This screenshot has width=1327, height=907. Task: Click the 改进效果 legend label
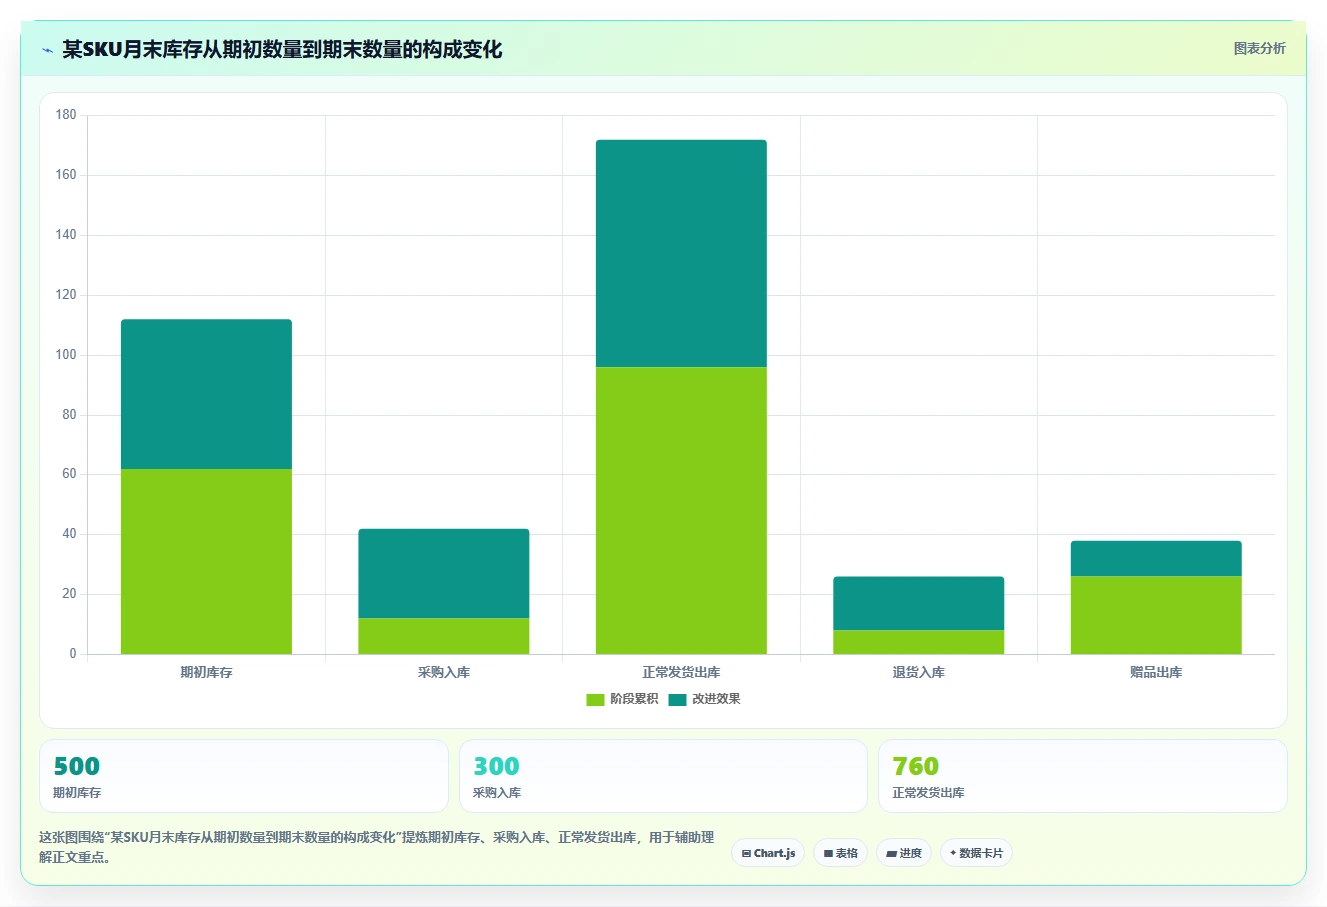716,699
